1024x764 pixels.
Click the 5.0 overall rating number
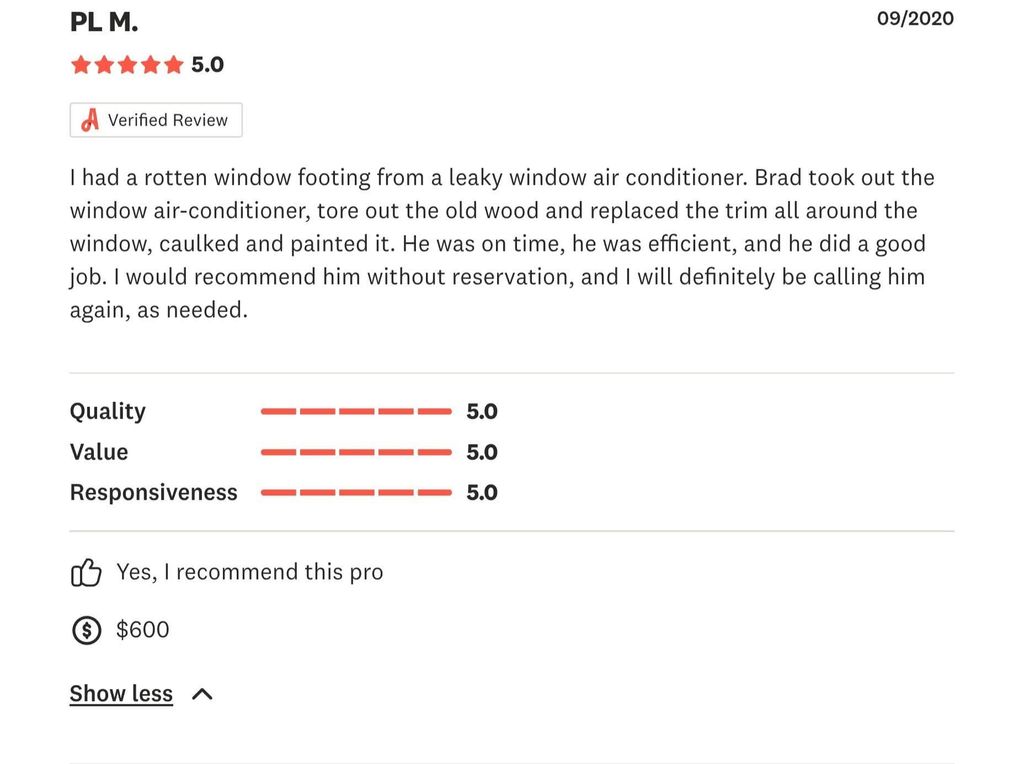click(x=208, y=65)
